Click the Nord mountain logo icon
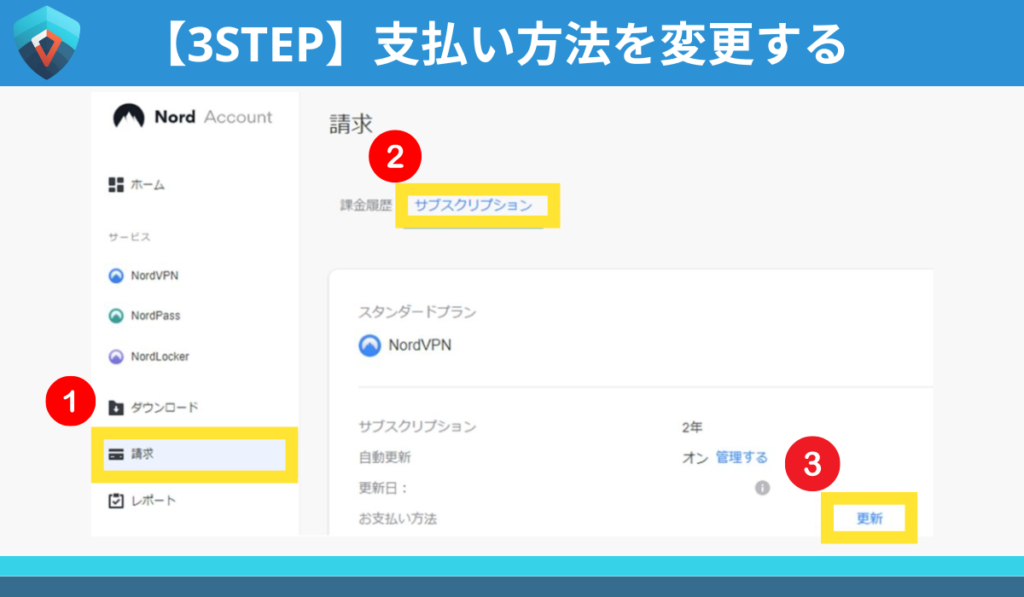Screen dimensions: 1024x597 coord(129,117)
